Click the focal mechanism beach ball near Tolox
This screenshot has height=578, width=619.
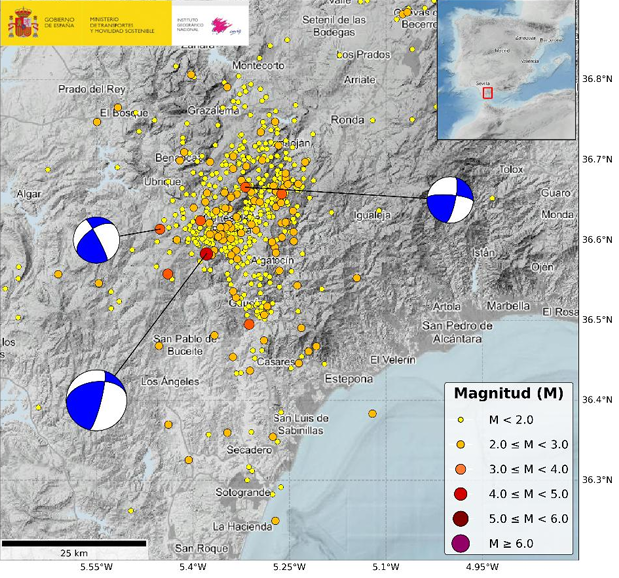[x=449, y=200]
